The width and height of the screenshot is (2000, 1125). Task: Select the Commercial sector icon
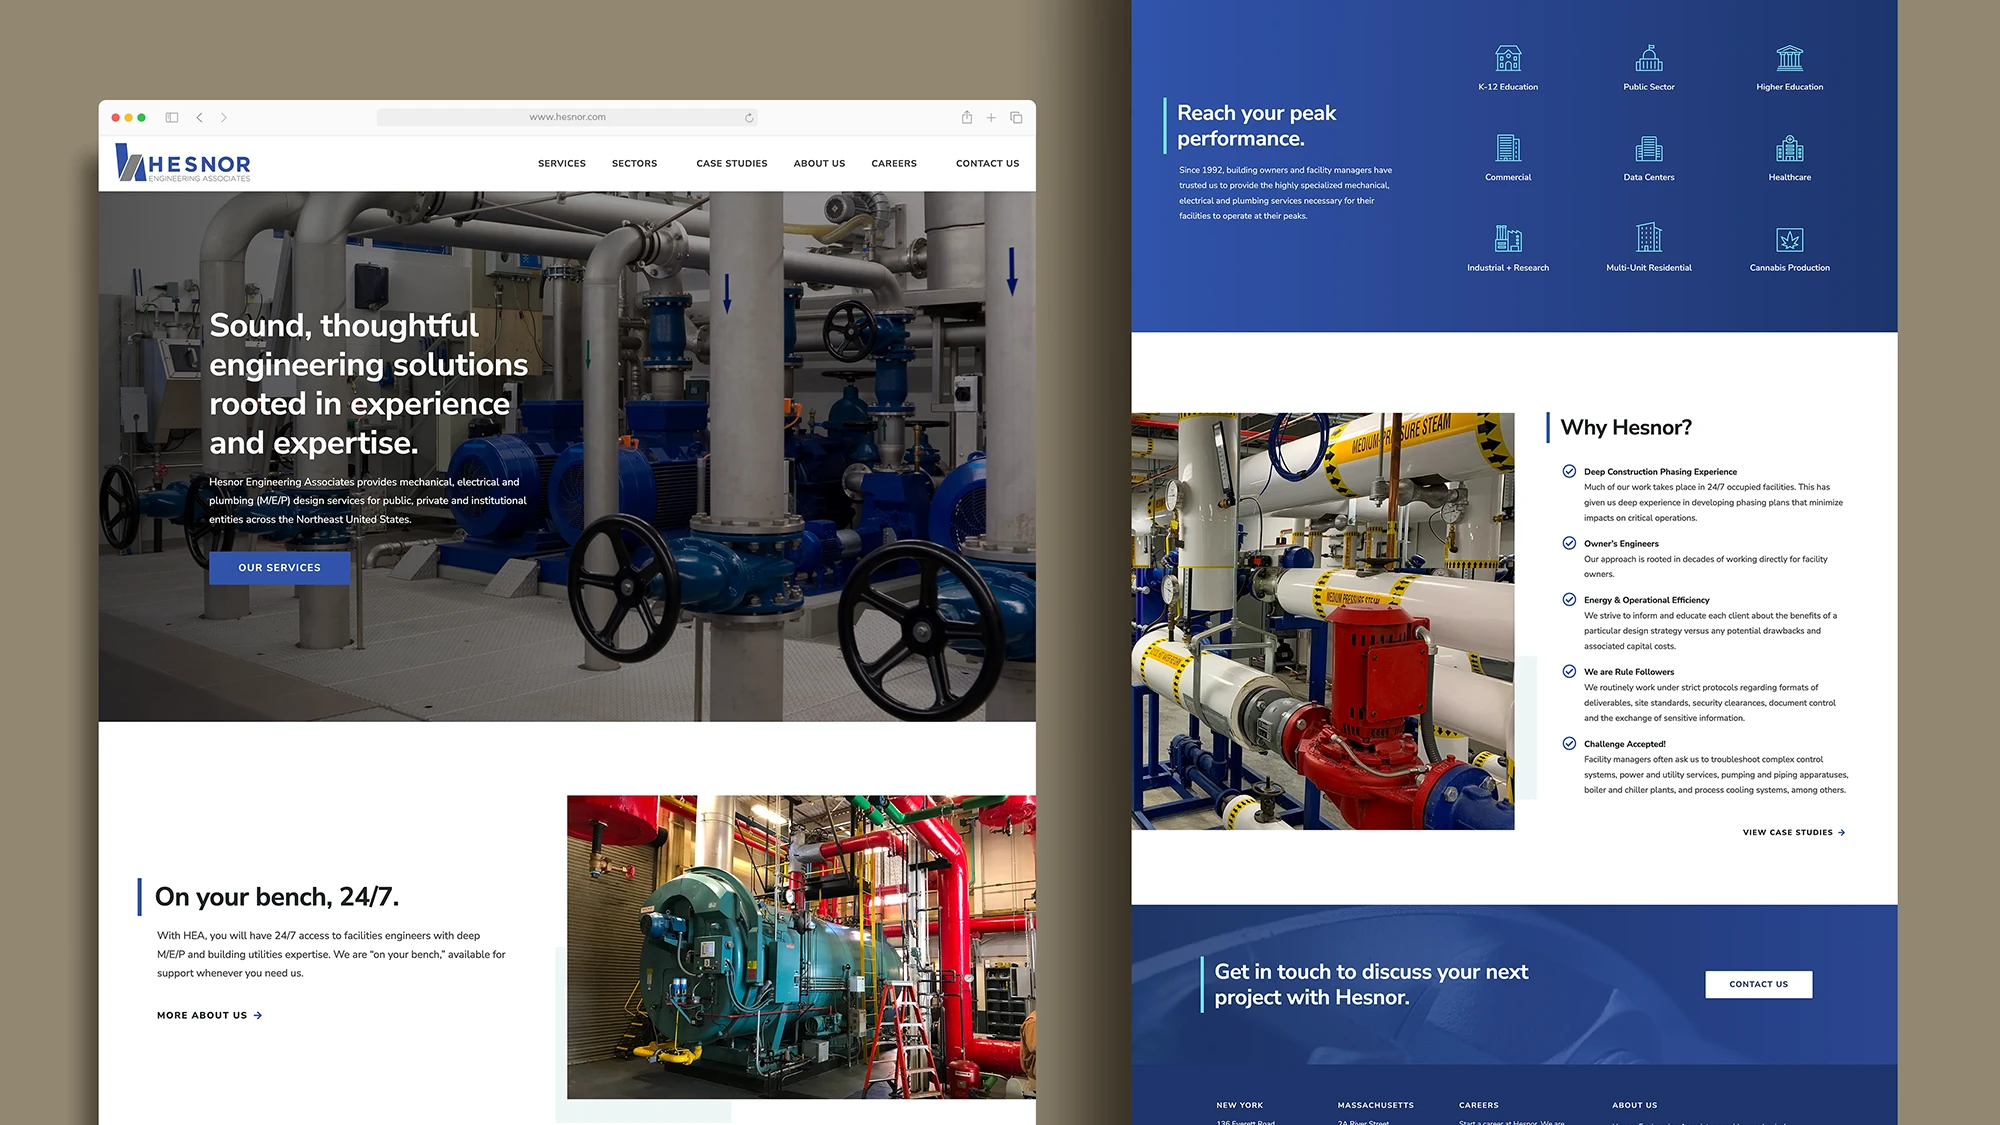[x=1508, y=148]
